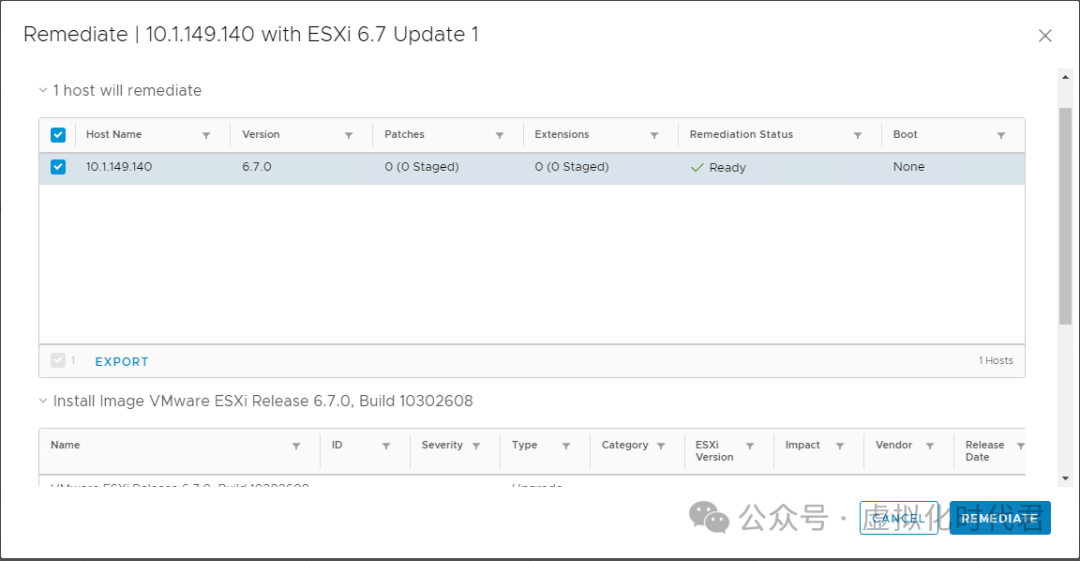Filter the Version column in hosts table
The width and height of the screenshot is (1080, 561).
coord(349,136)
